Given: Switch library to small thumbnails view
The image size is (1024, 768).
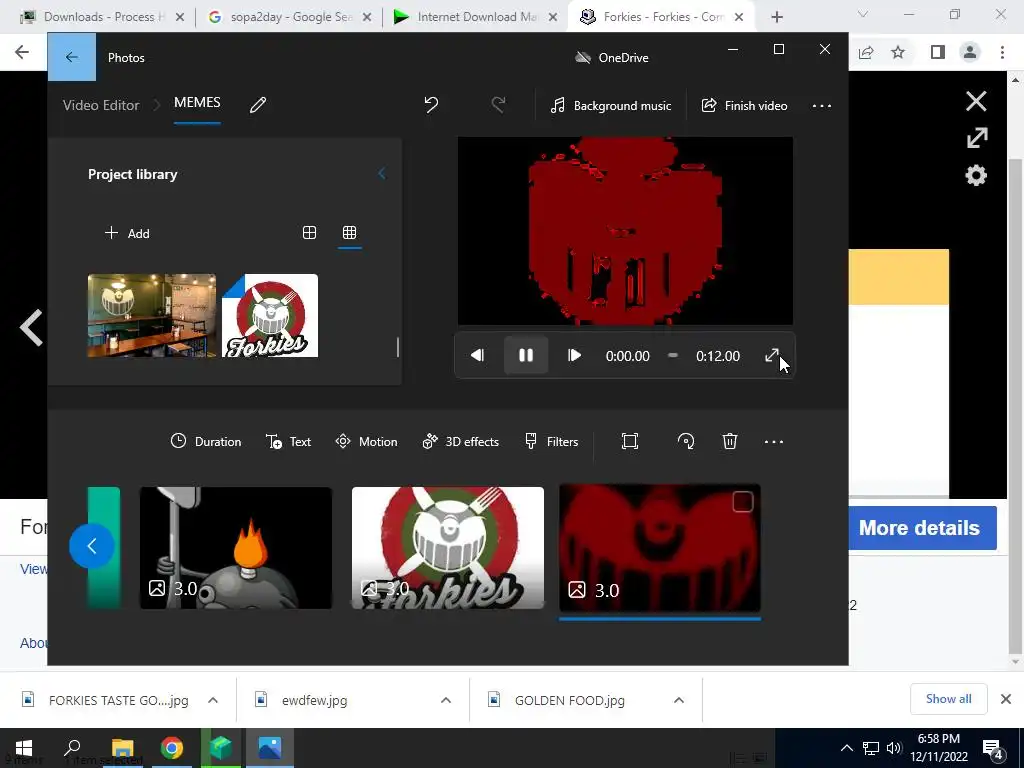Looking at the screenshot, I should (x=349, y=232).
